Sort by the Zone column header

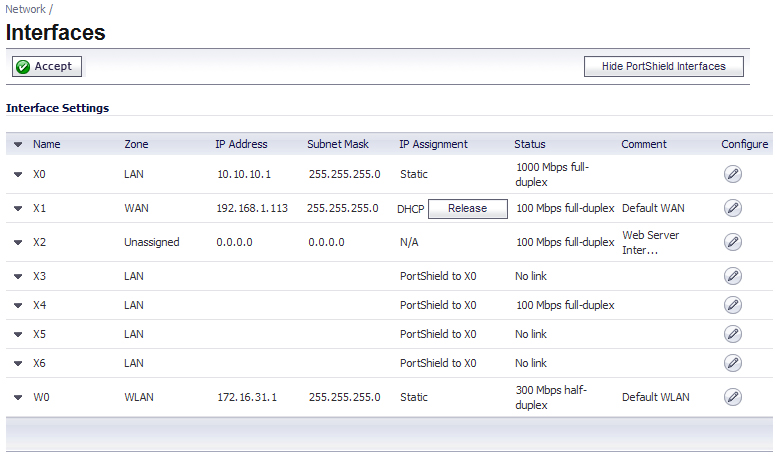[x=136, y=144]
